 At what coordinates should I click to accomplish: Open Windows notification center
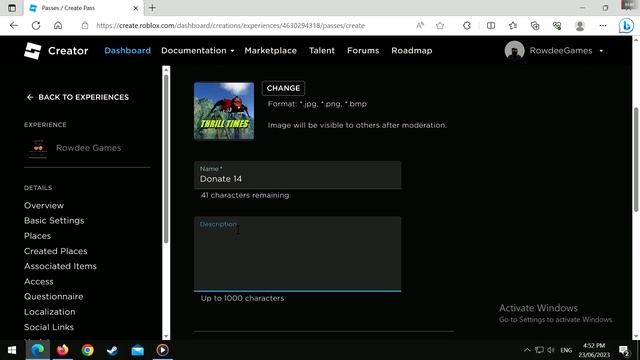coord(624,350)
